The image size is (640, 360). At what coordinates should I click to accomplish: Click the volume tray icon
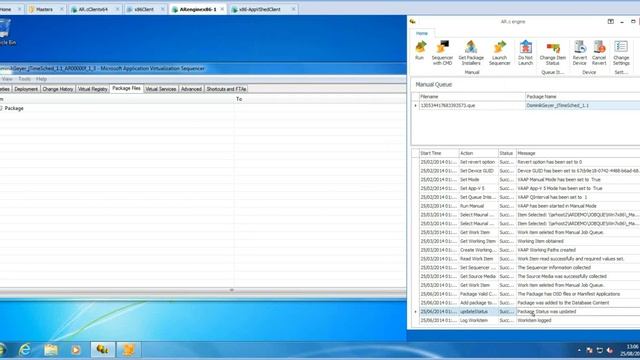pyautogui.click(x=610, y=350)
